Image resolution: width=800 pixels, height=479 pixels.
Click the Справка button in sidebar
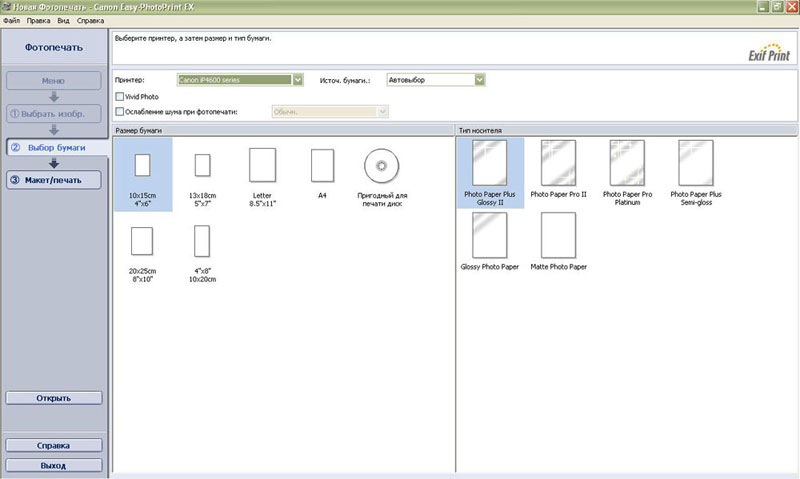54,445
